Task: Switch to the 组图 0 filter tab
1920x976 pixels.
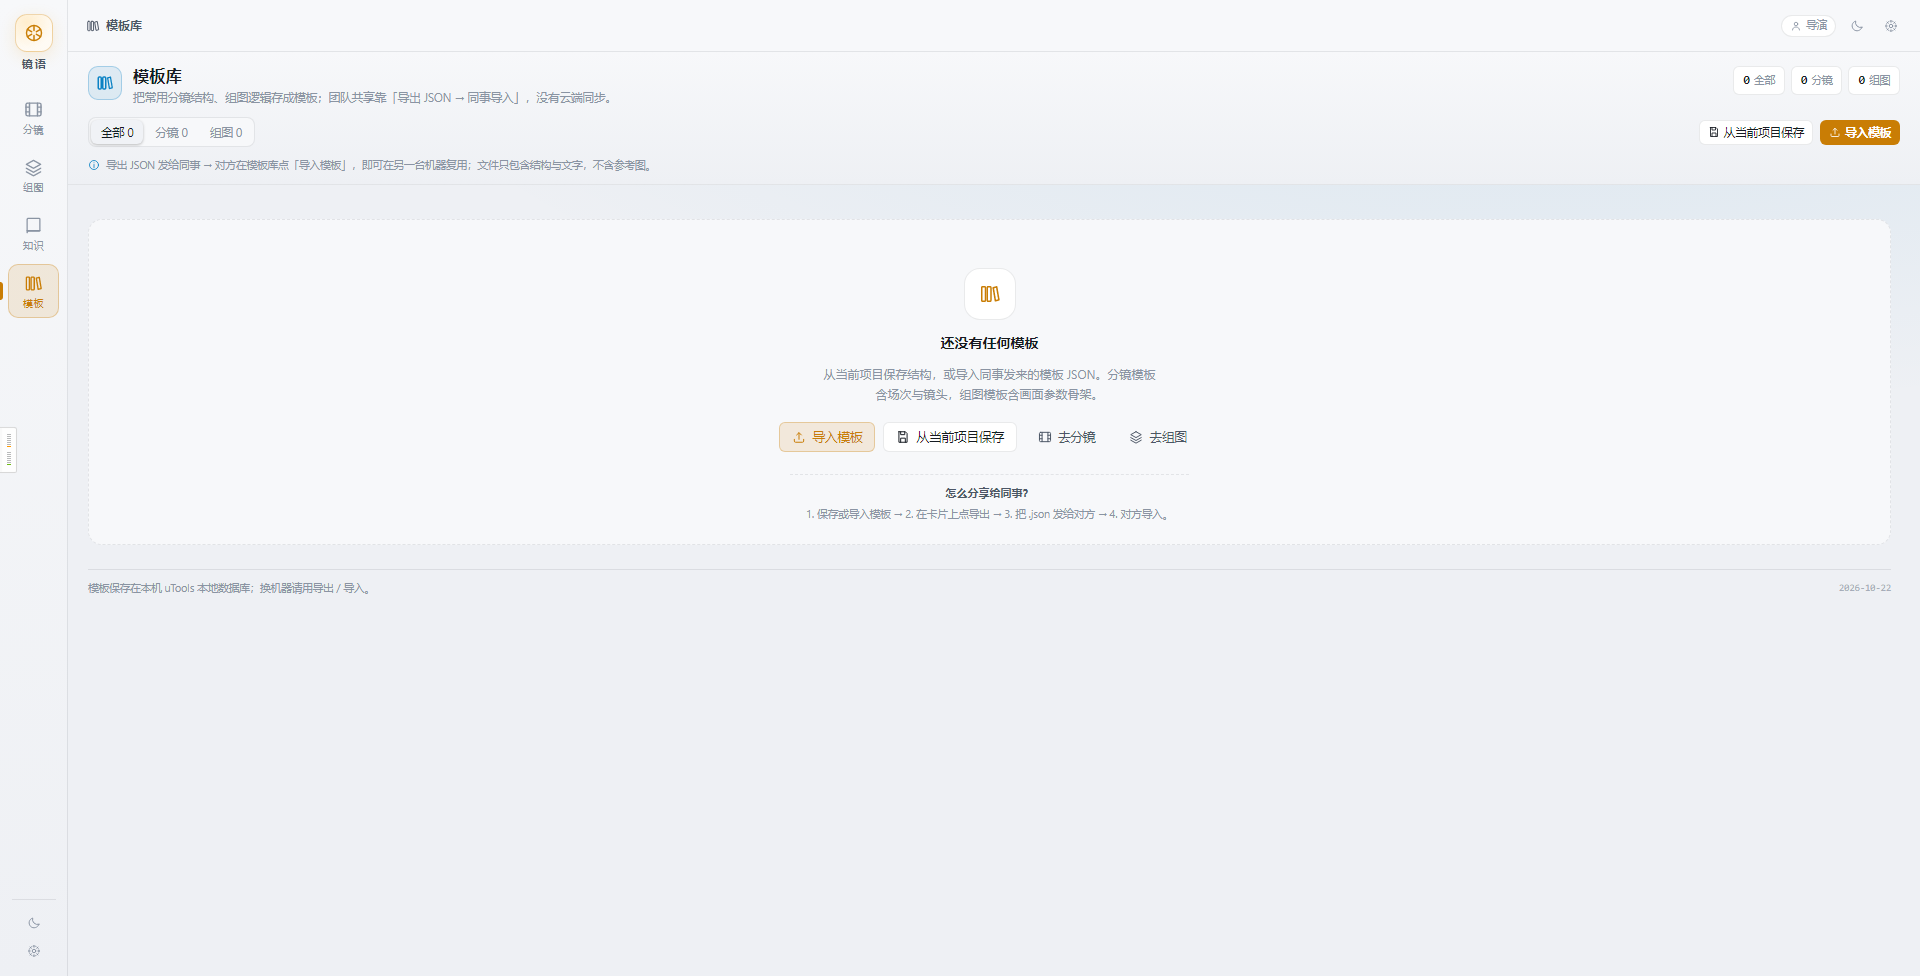Action: tap(226, 133)
